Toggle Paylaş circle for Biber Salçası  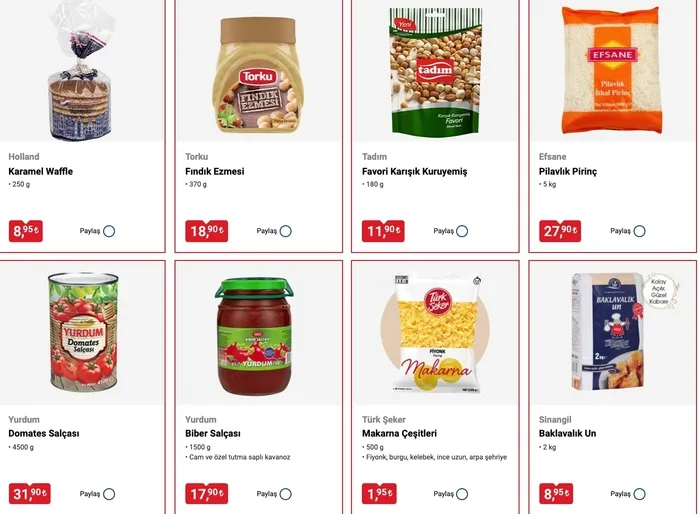286,494
